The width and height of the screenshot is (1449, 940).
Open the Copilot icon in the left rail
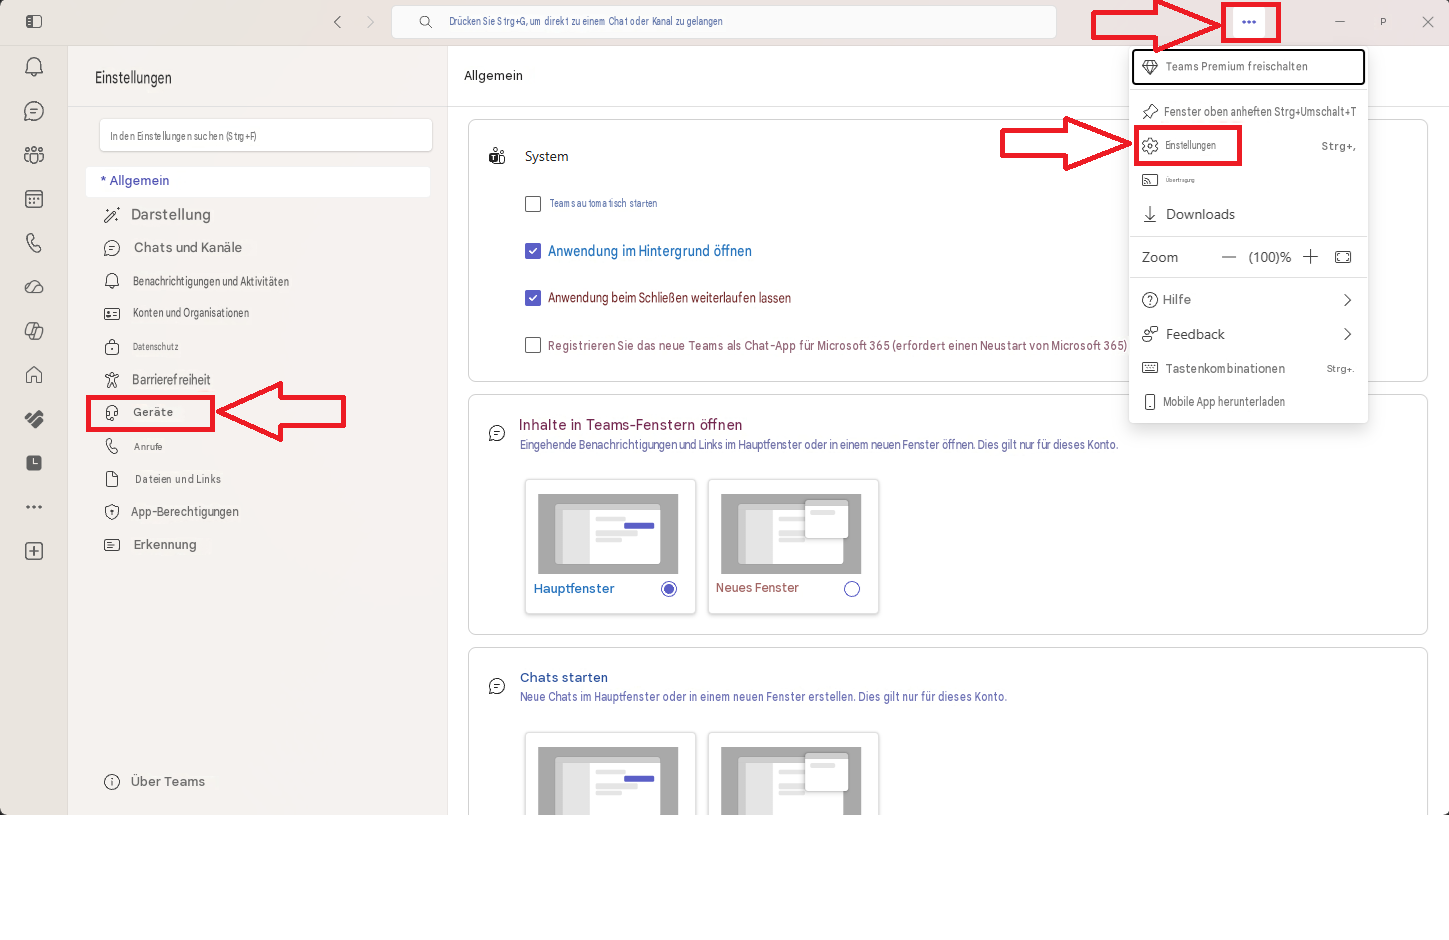pyautogui.click(x=34, y=331)
